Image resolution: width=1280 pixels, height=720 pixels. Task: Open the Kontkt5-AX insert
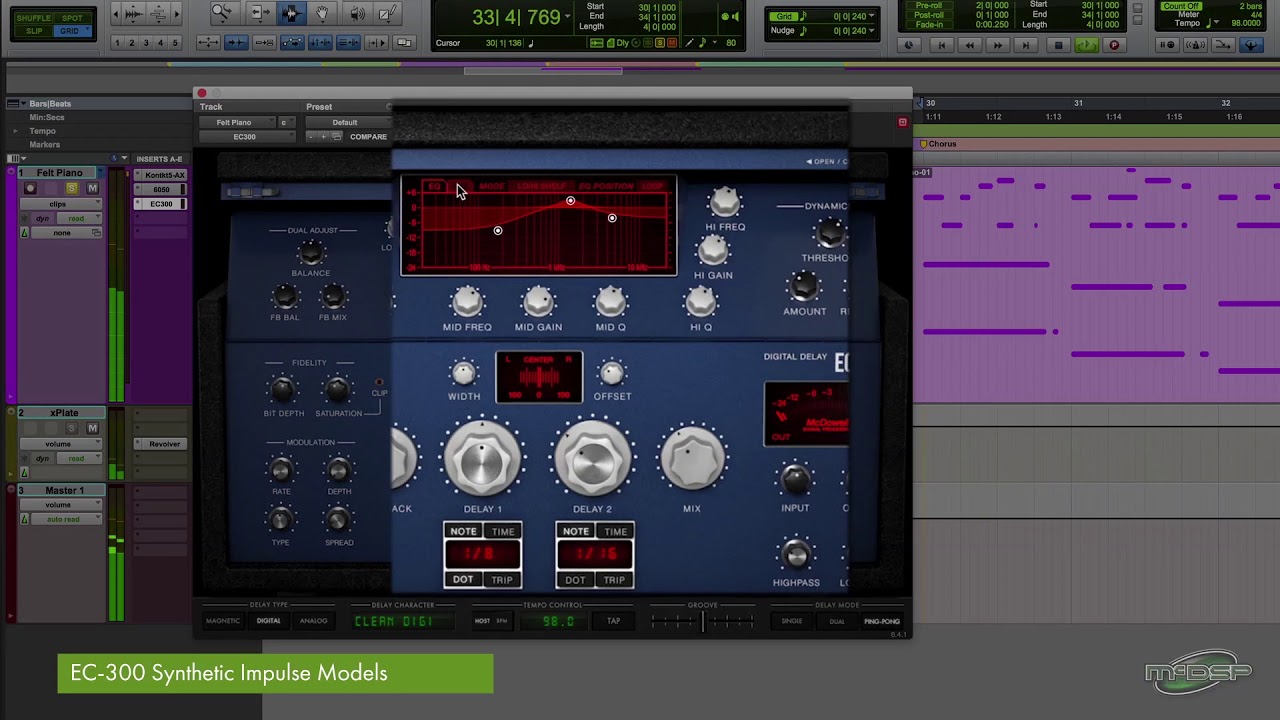click(x=161, y=175)
